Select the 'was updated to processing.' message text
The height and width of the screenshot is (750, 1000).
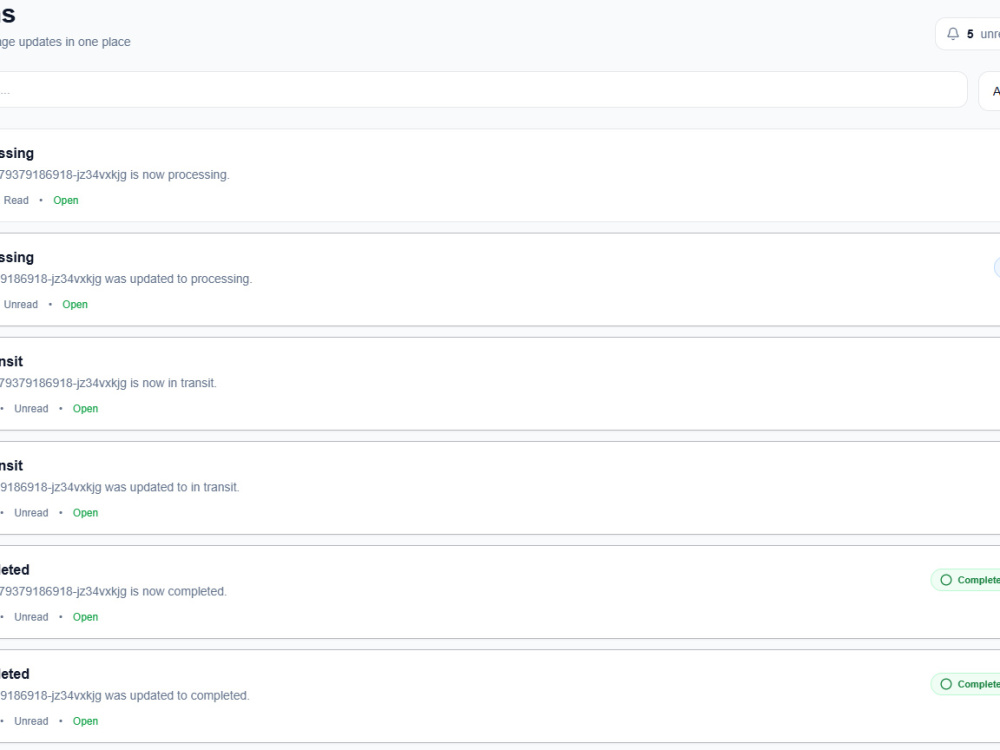[x=126, y=279]
